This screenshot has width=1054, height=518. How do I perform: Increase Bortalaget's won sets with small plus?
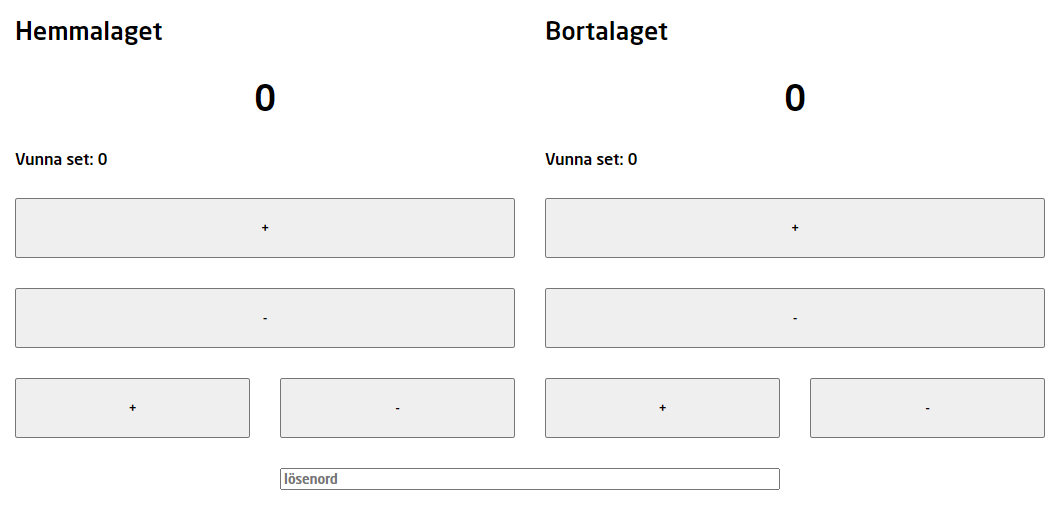(662, 408)
